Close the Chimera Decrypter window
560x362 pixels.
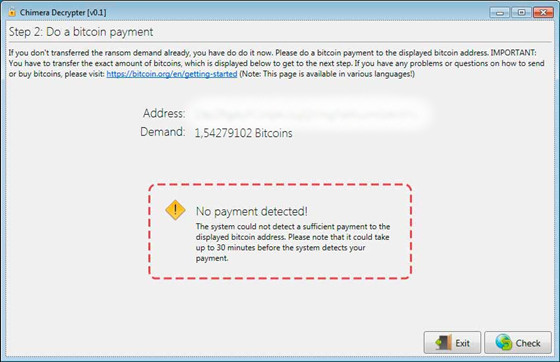pyautogui.click(x=543, y=12)
